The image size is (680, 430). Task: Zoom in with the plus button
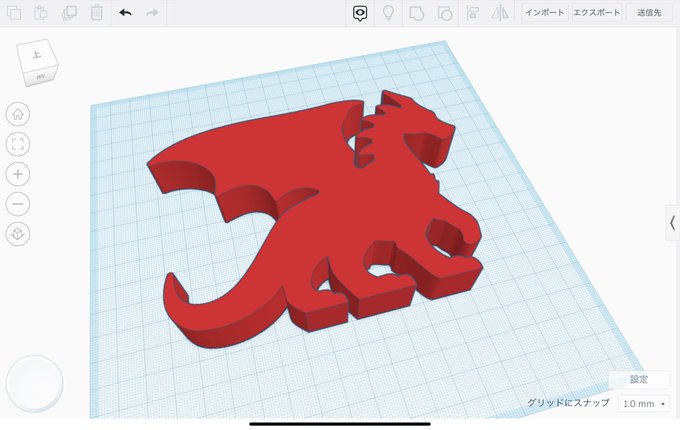[18, 174]
